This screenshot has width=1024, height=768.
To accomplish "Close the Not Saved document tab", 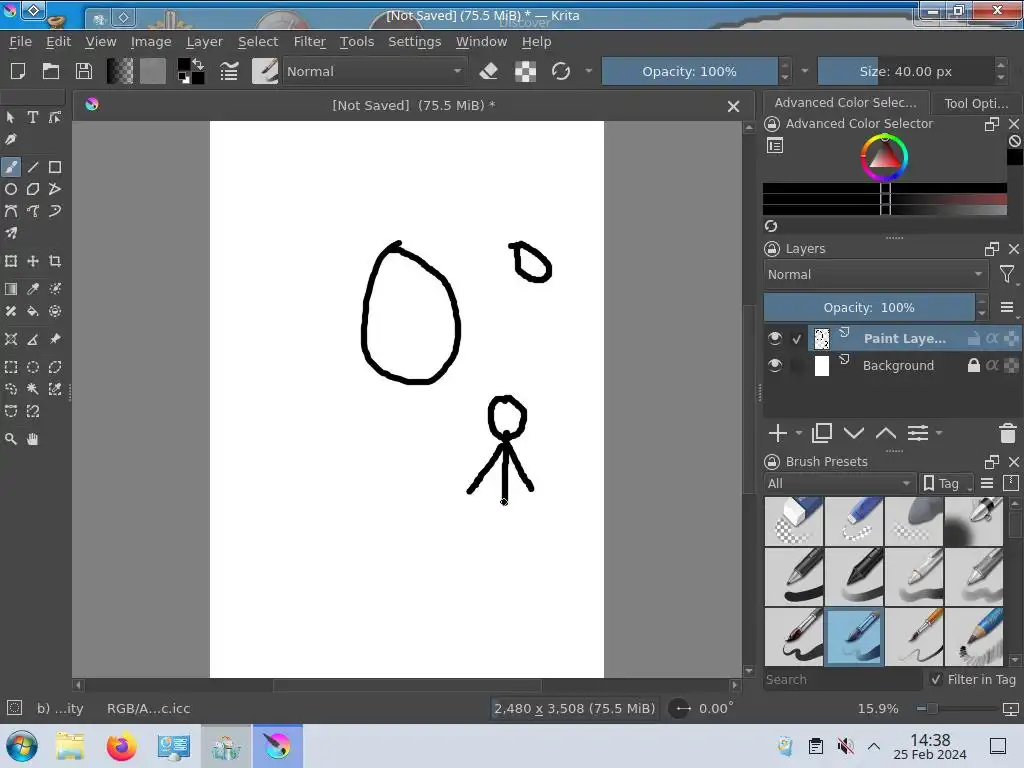I will point(733,106).
